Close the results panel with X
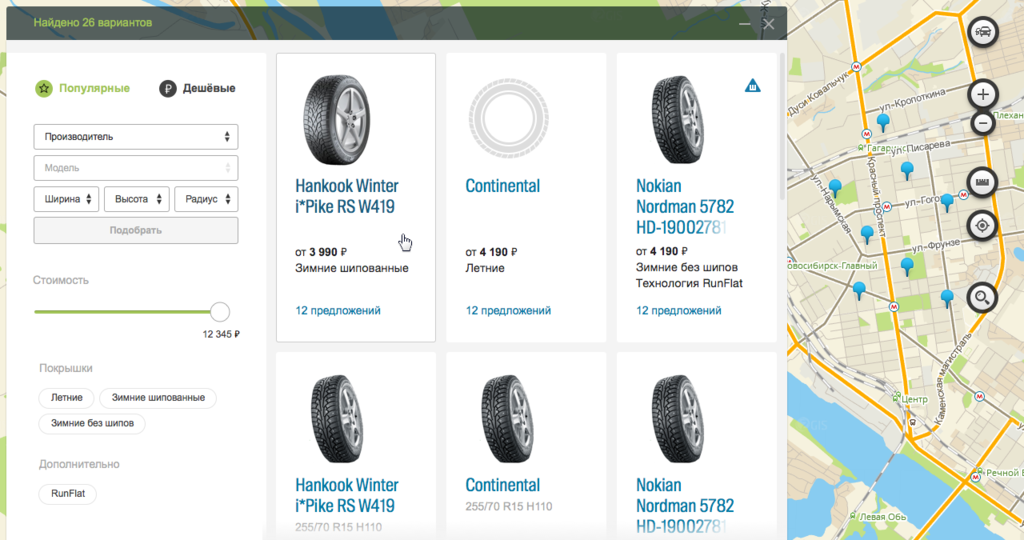The width and height of the screenshot is (1024, 540). pyautogui.click(x=769, y=24)
